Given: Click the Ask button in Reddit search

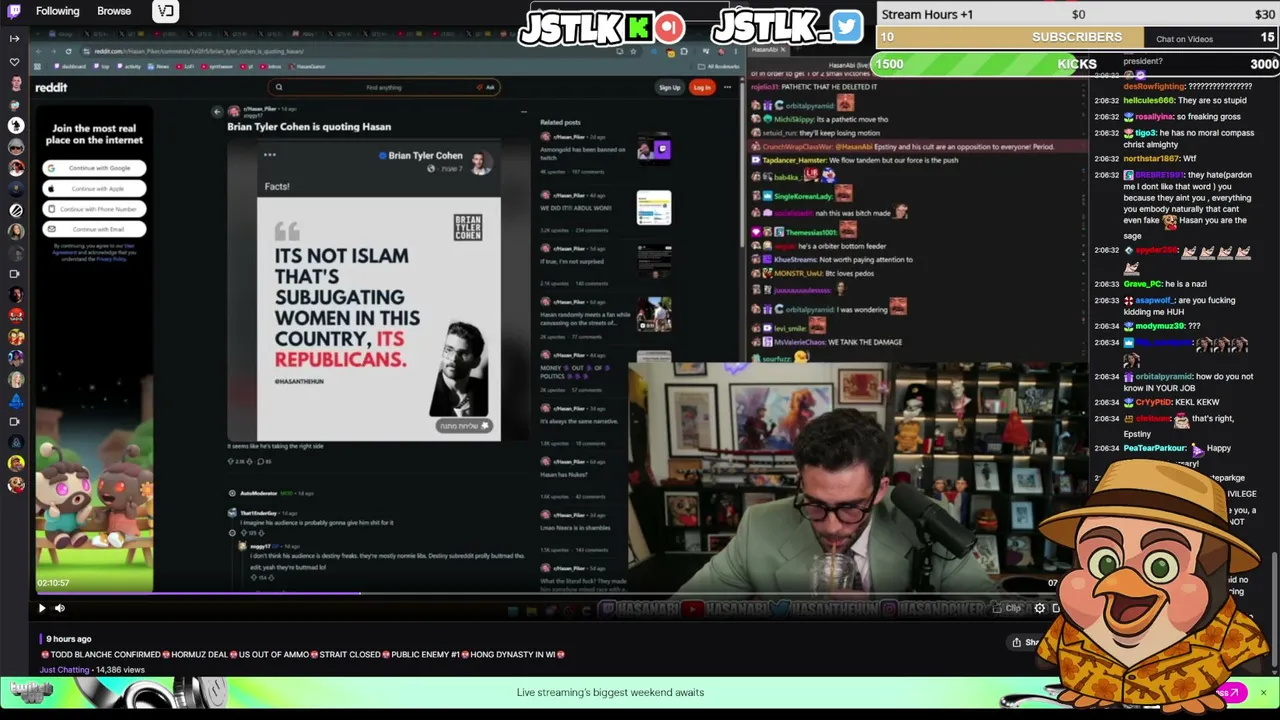Looking at the screenshot, I should coord(487,87).
